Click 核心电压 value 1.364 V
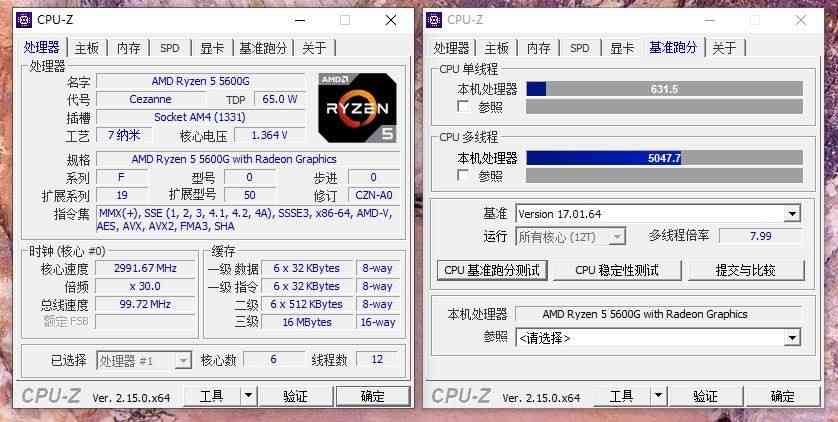The image size is (838, 422). pyautogui.click(x=269, y=136)
